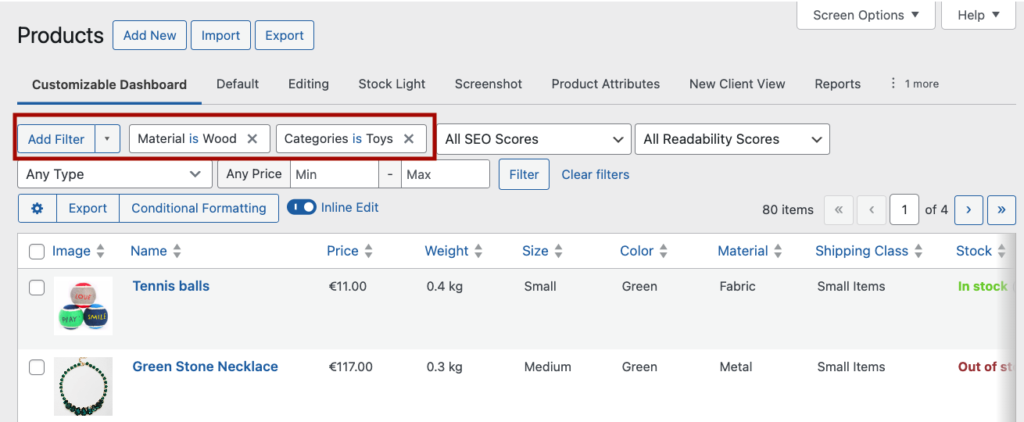Open the Green Stone Necklace thumbnail
Viewport: 1024px width, 422px height.
pos(83,386)
